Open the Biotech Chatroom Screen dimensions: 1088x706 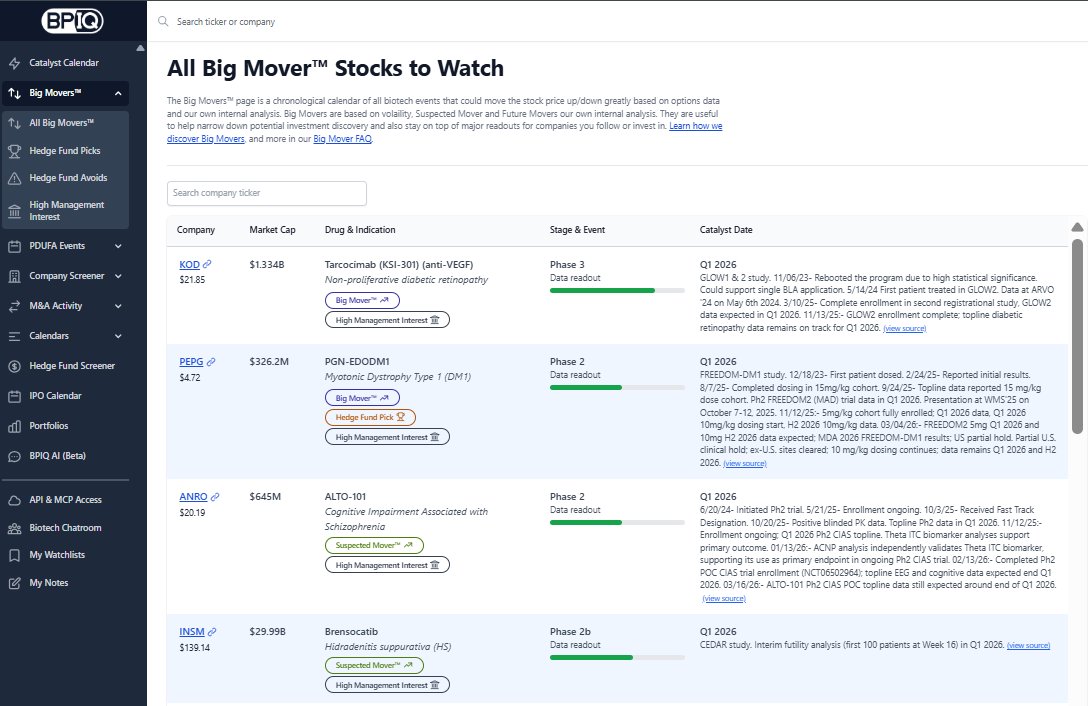tap(65, 528)
